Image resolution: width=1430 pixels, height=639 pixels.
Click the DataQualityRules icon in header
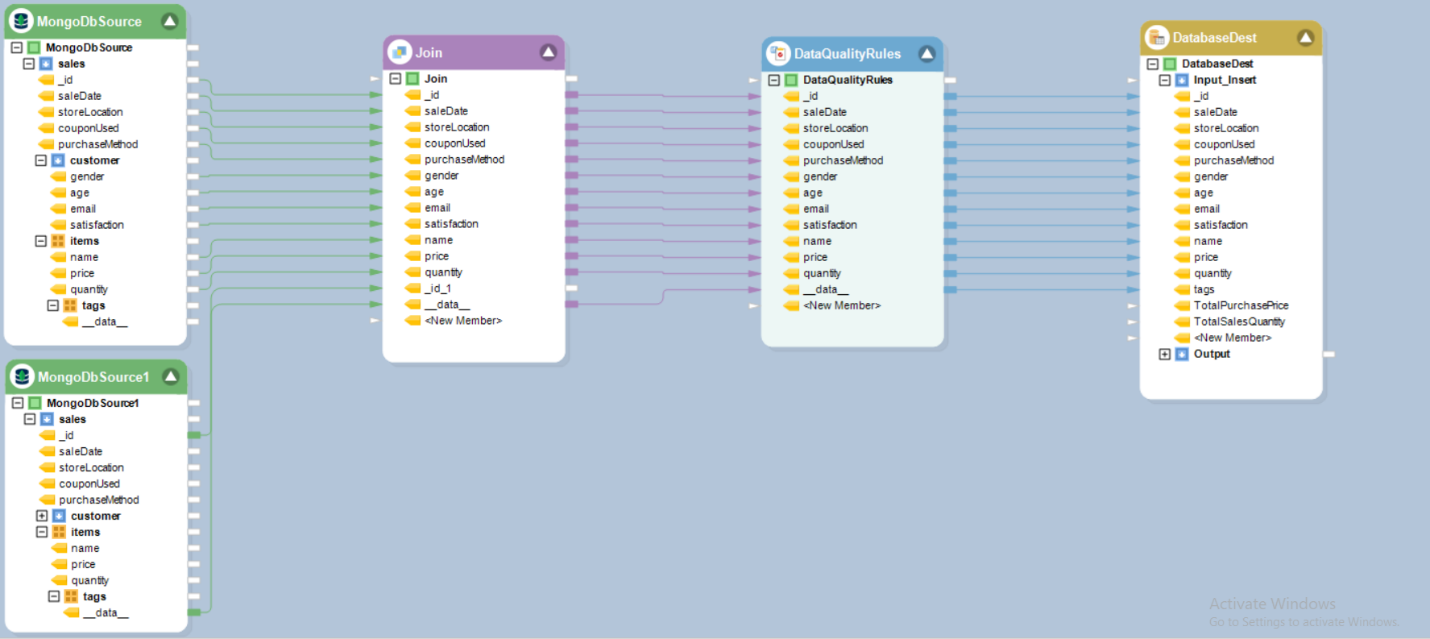click(x=778, y=54)
